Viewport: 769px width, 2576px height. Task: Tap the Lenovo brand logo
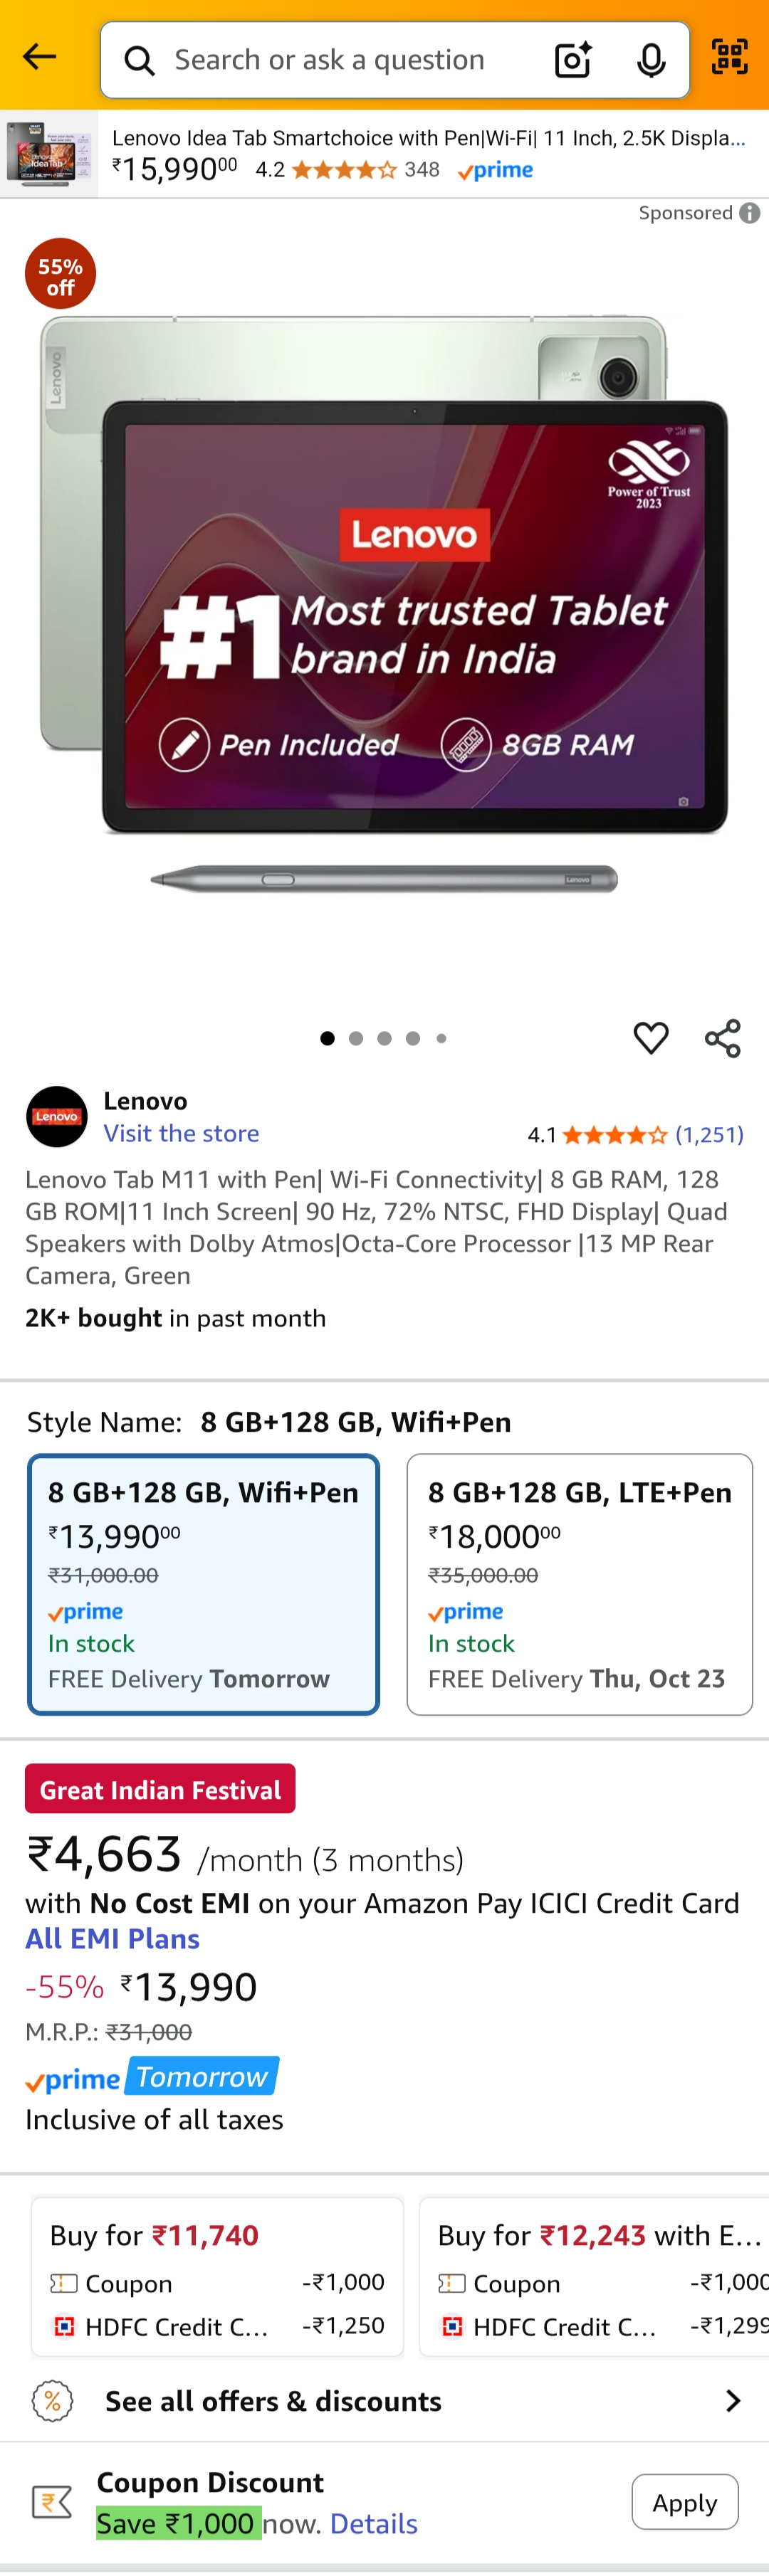pyautogui.click(x=57, y=1116)
